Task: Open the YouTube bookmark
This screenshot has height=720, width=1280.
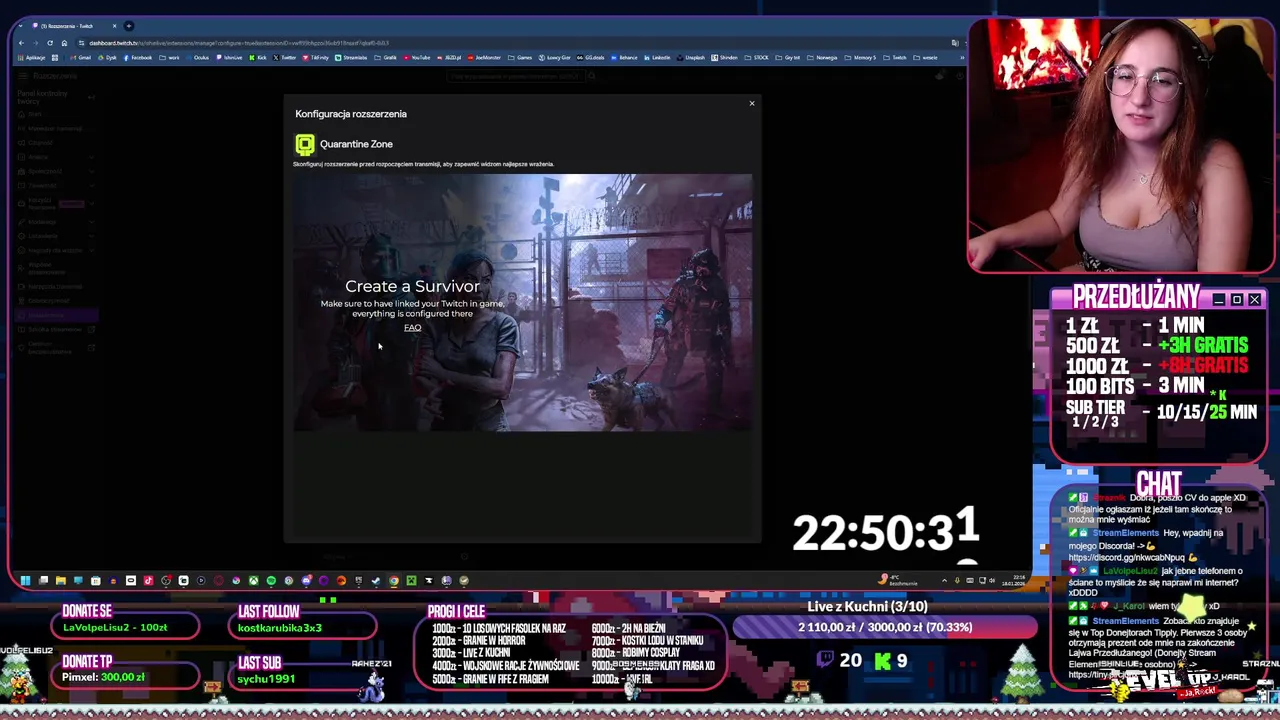Action: (x=417, y=57)
